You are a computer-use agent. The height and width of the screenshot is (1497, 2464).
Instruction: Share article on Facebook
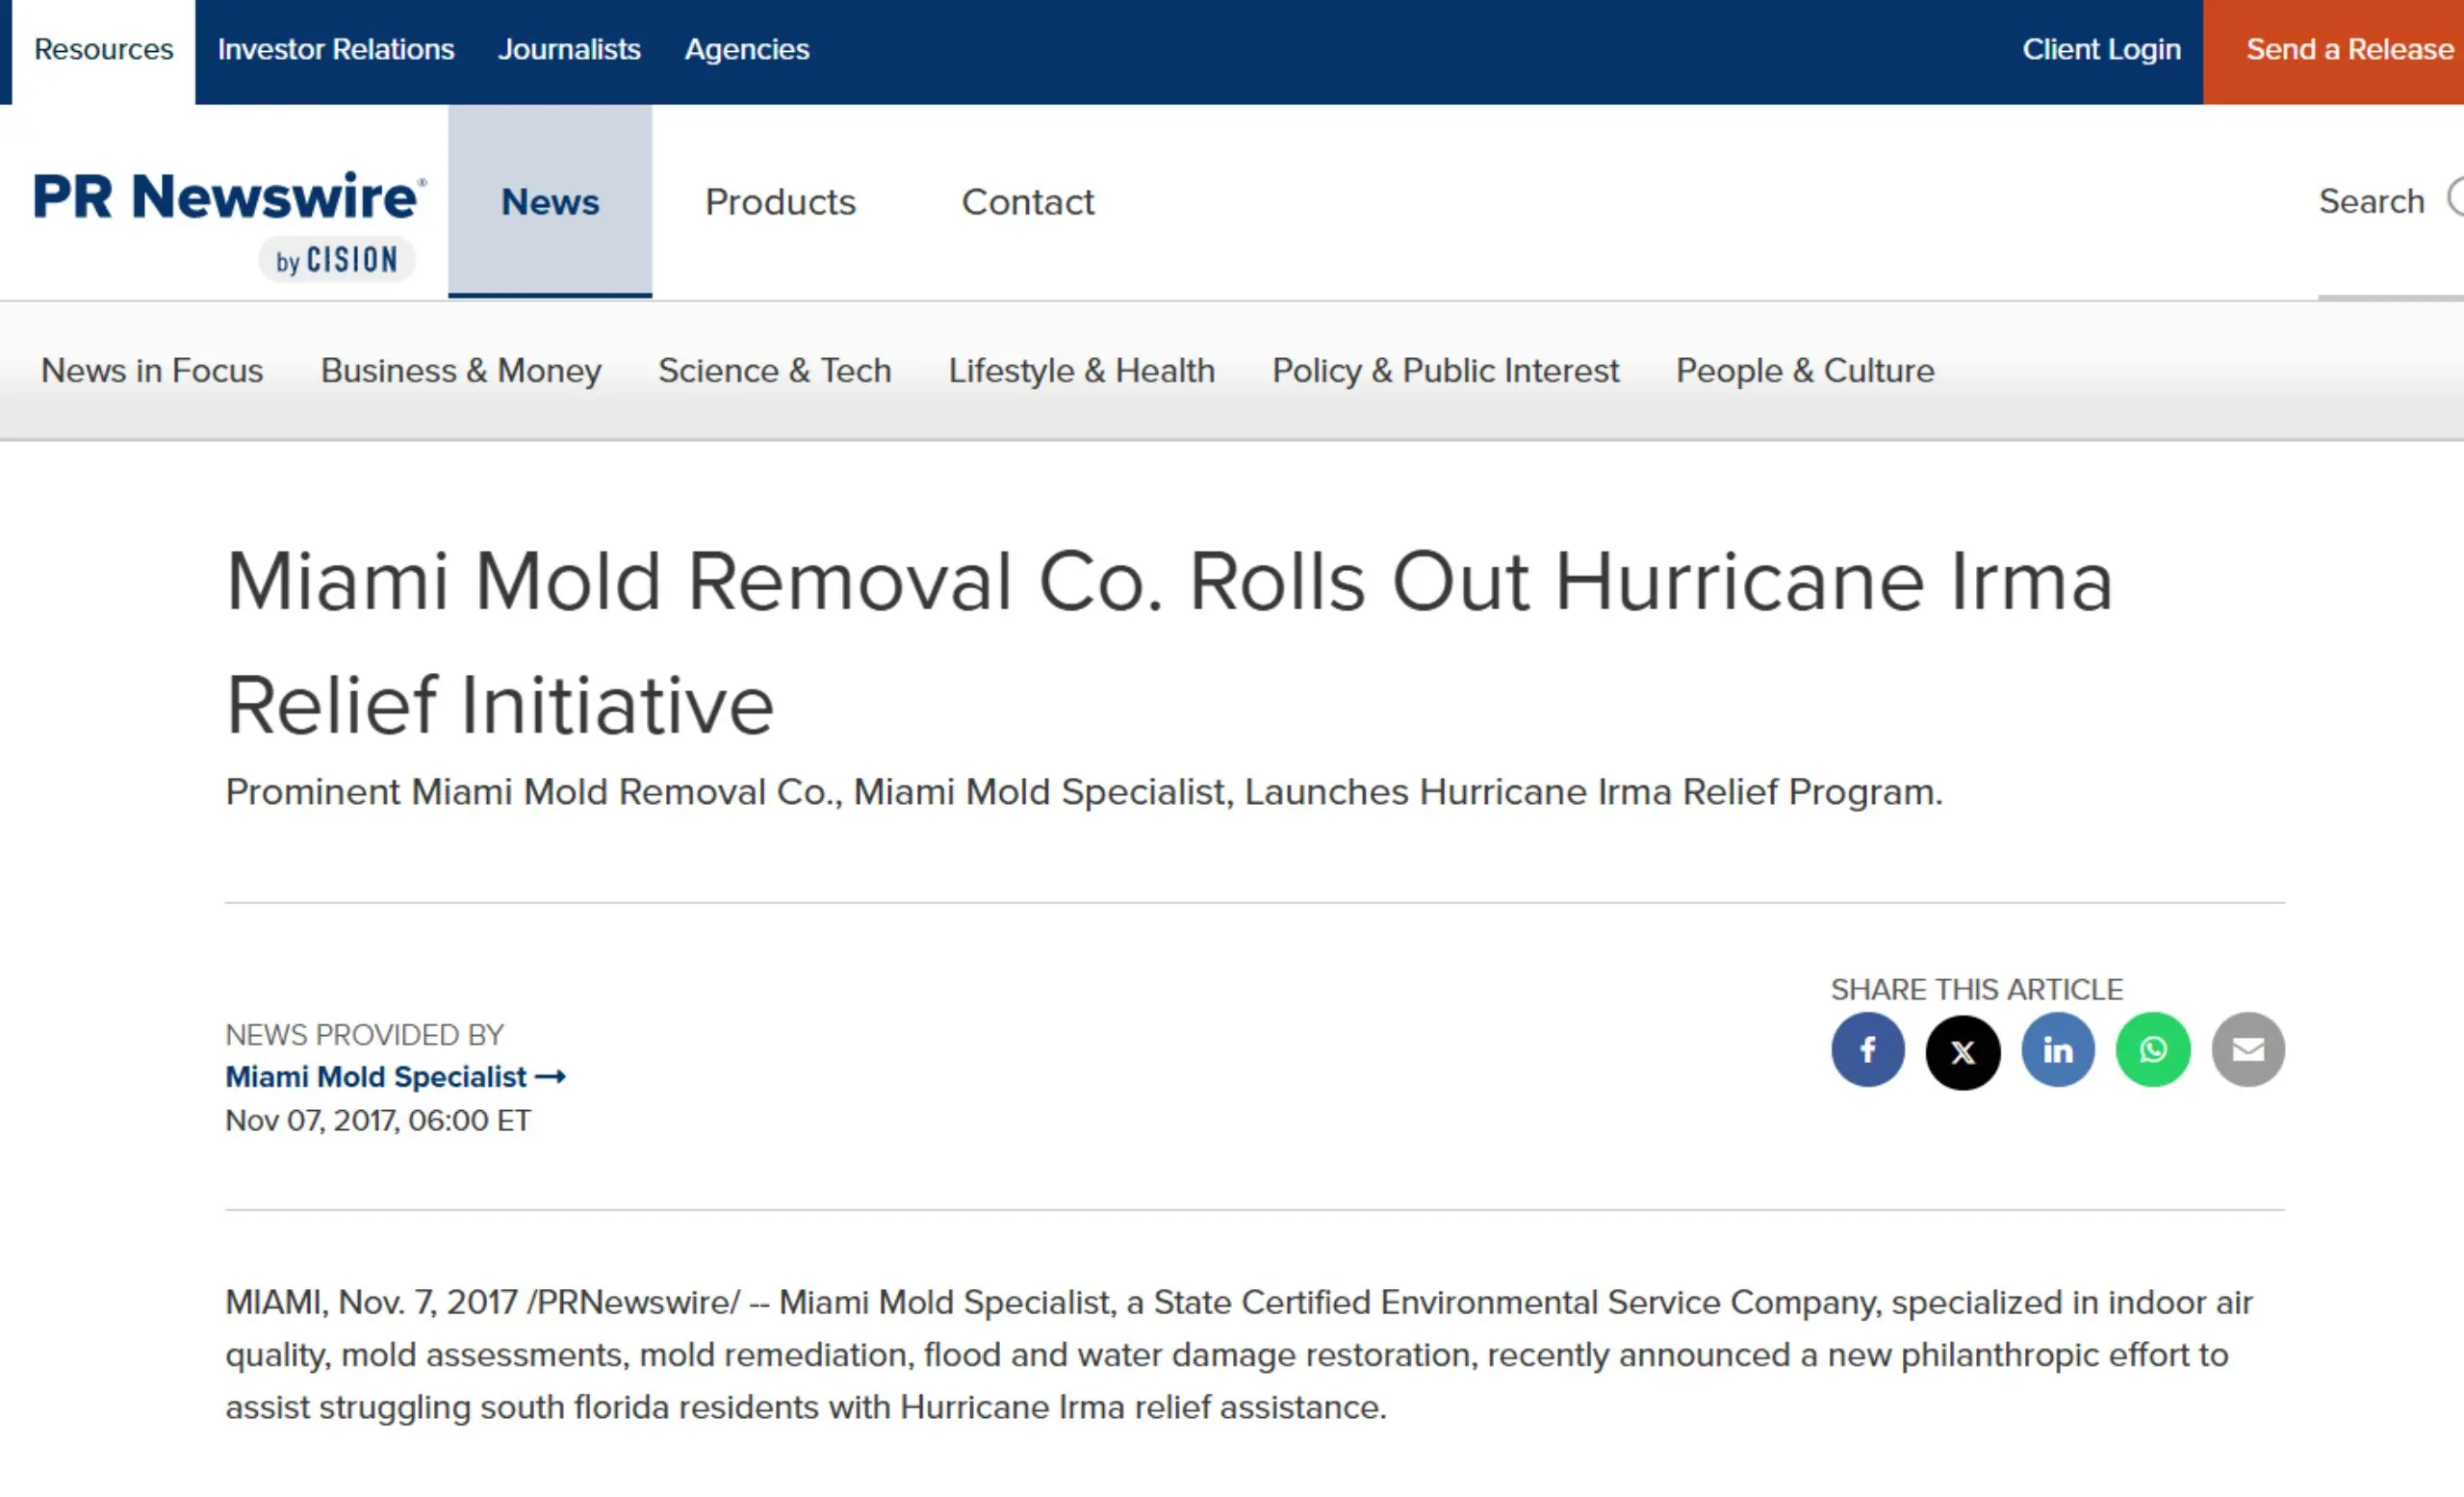point(1867,1050)
